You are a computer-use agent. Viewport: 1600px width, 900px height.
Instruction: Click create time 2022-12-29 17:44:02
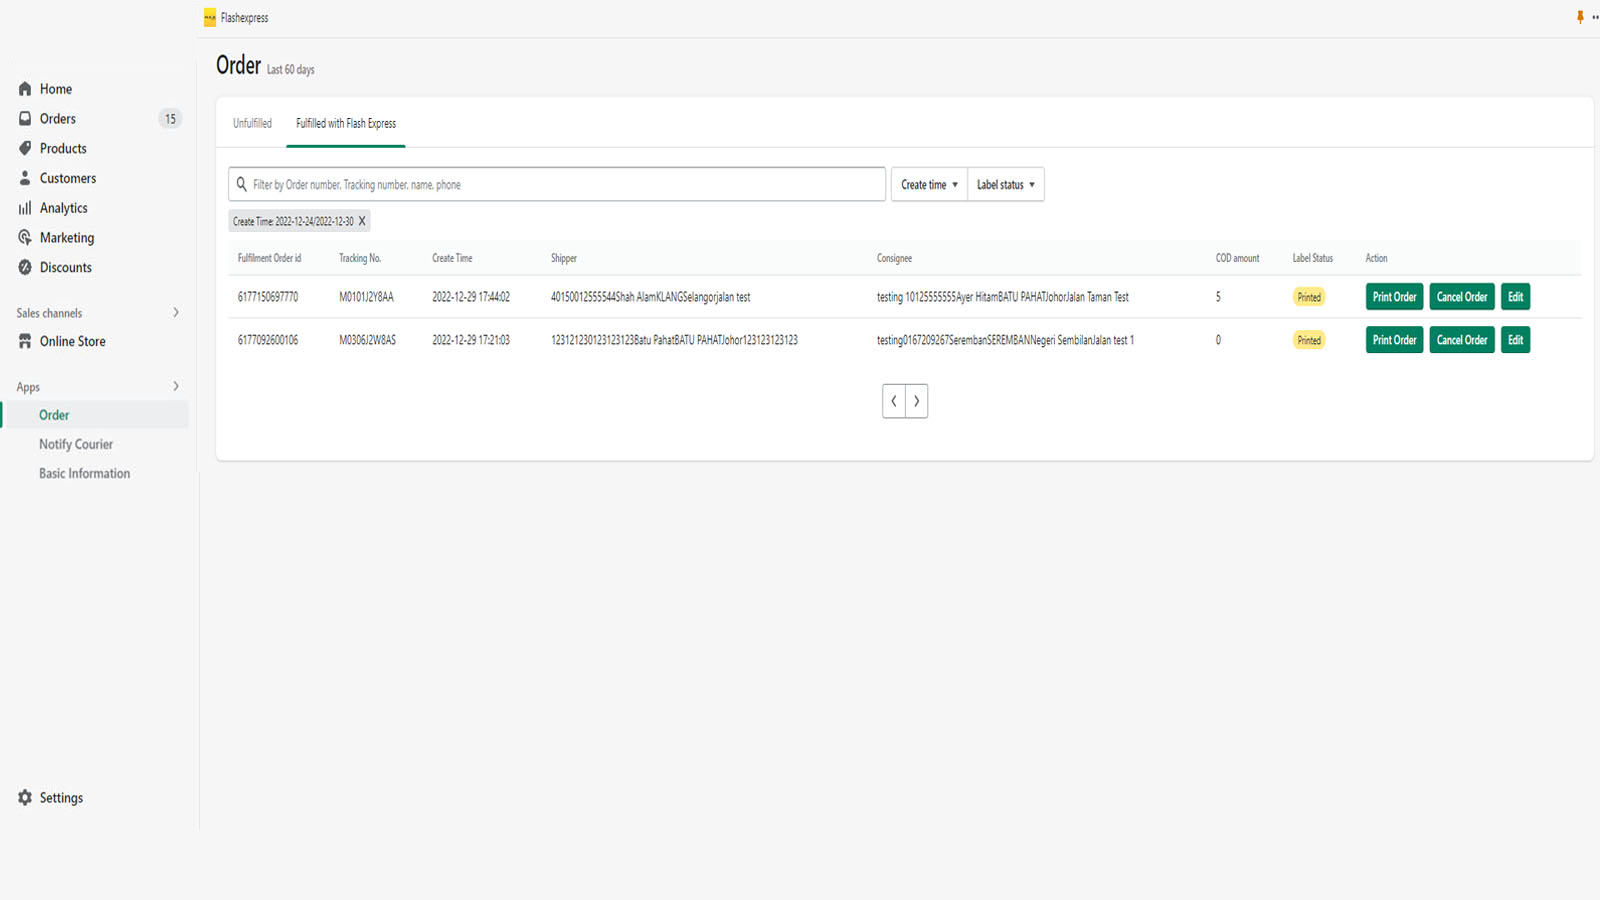point(471,297)
